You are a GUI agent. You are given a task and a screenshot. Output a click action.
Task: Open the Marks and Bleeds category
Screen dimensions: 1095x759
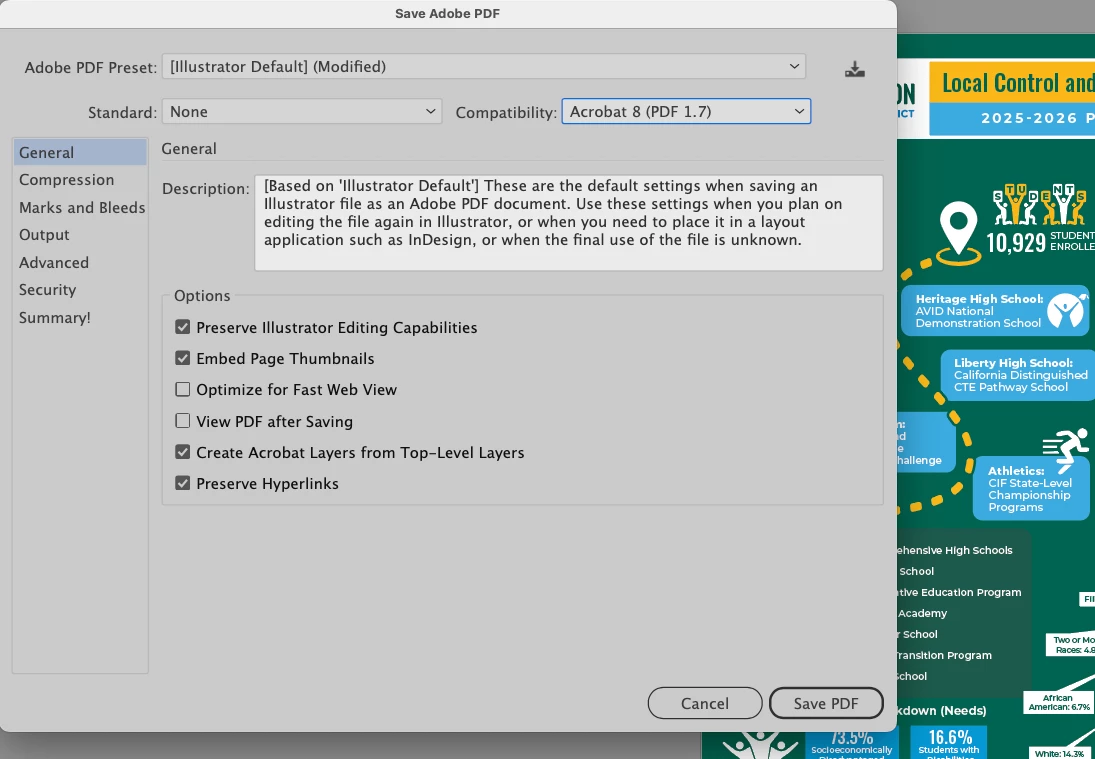tap(82, 207)
